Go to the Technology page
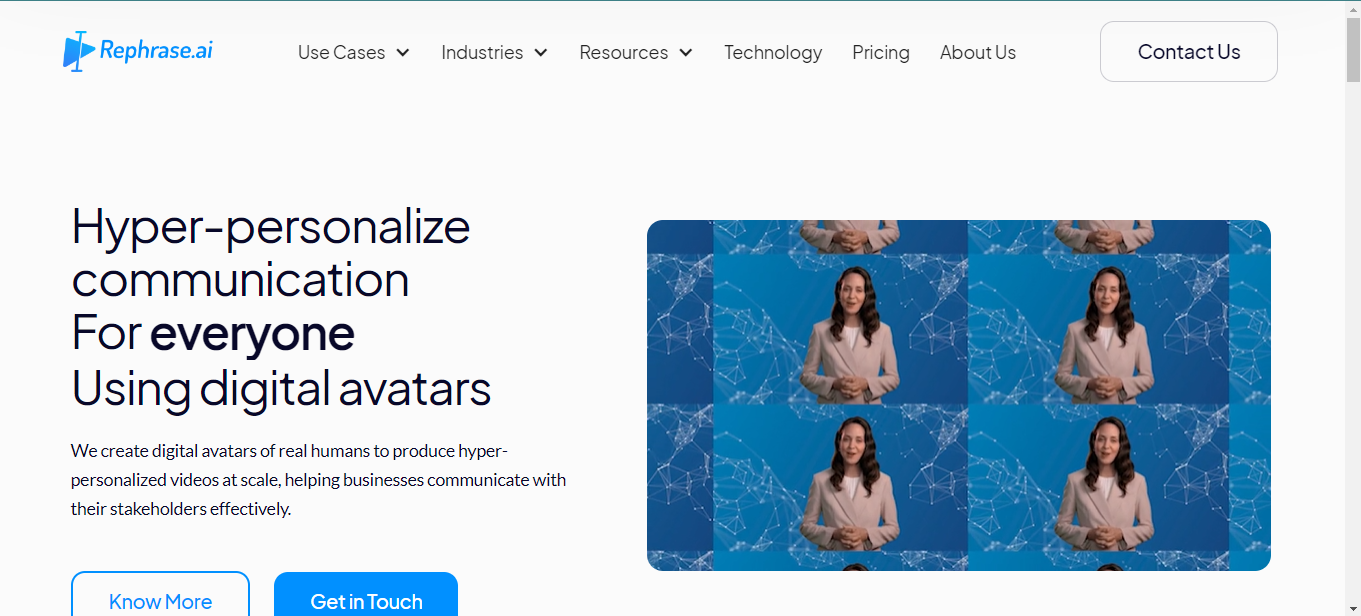Screen dimensions: 1361x616 click(x=773, y=52)
